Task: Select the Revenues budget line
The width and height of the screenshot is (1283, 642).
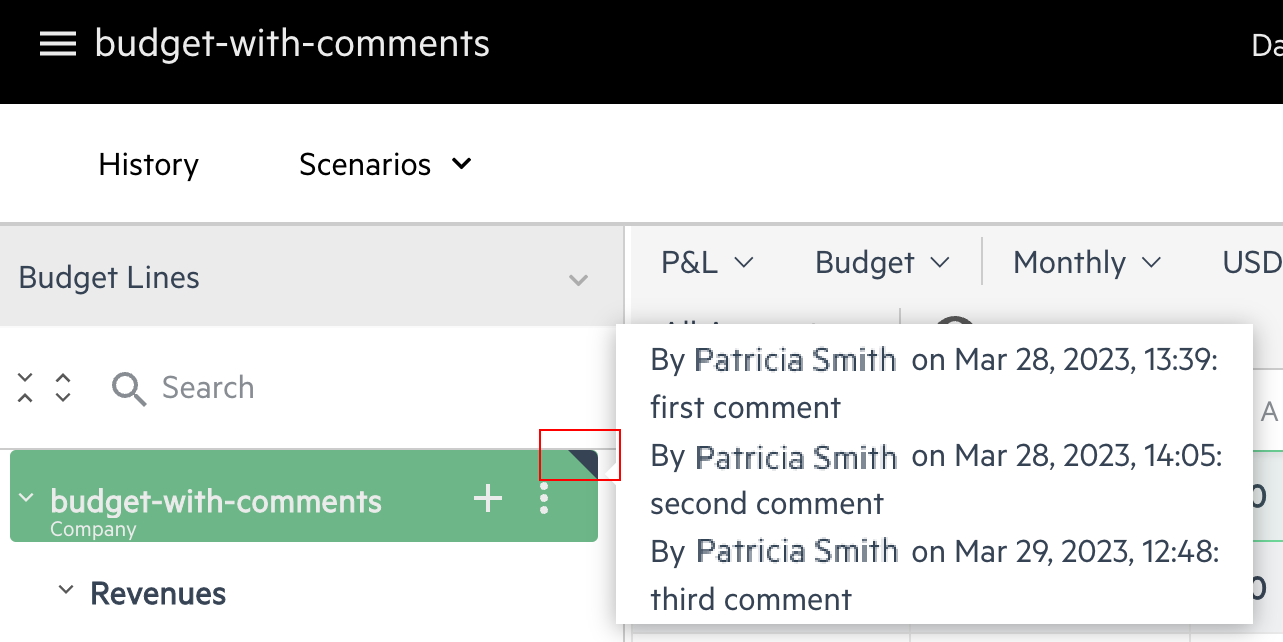Action: (x=158, y=594)
